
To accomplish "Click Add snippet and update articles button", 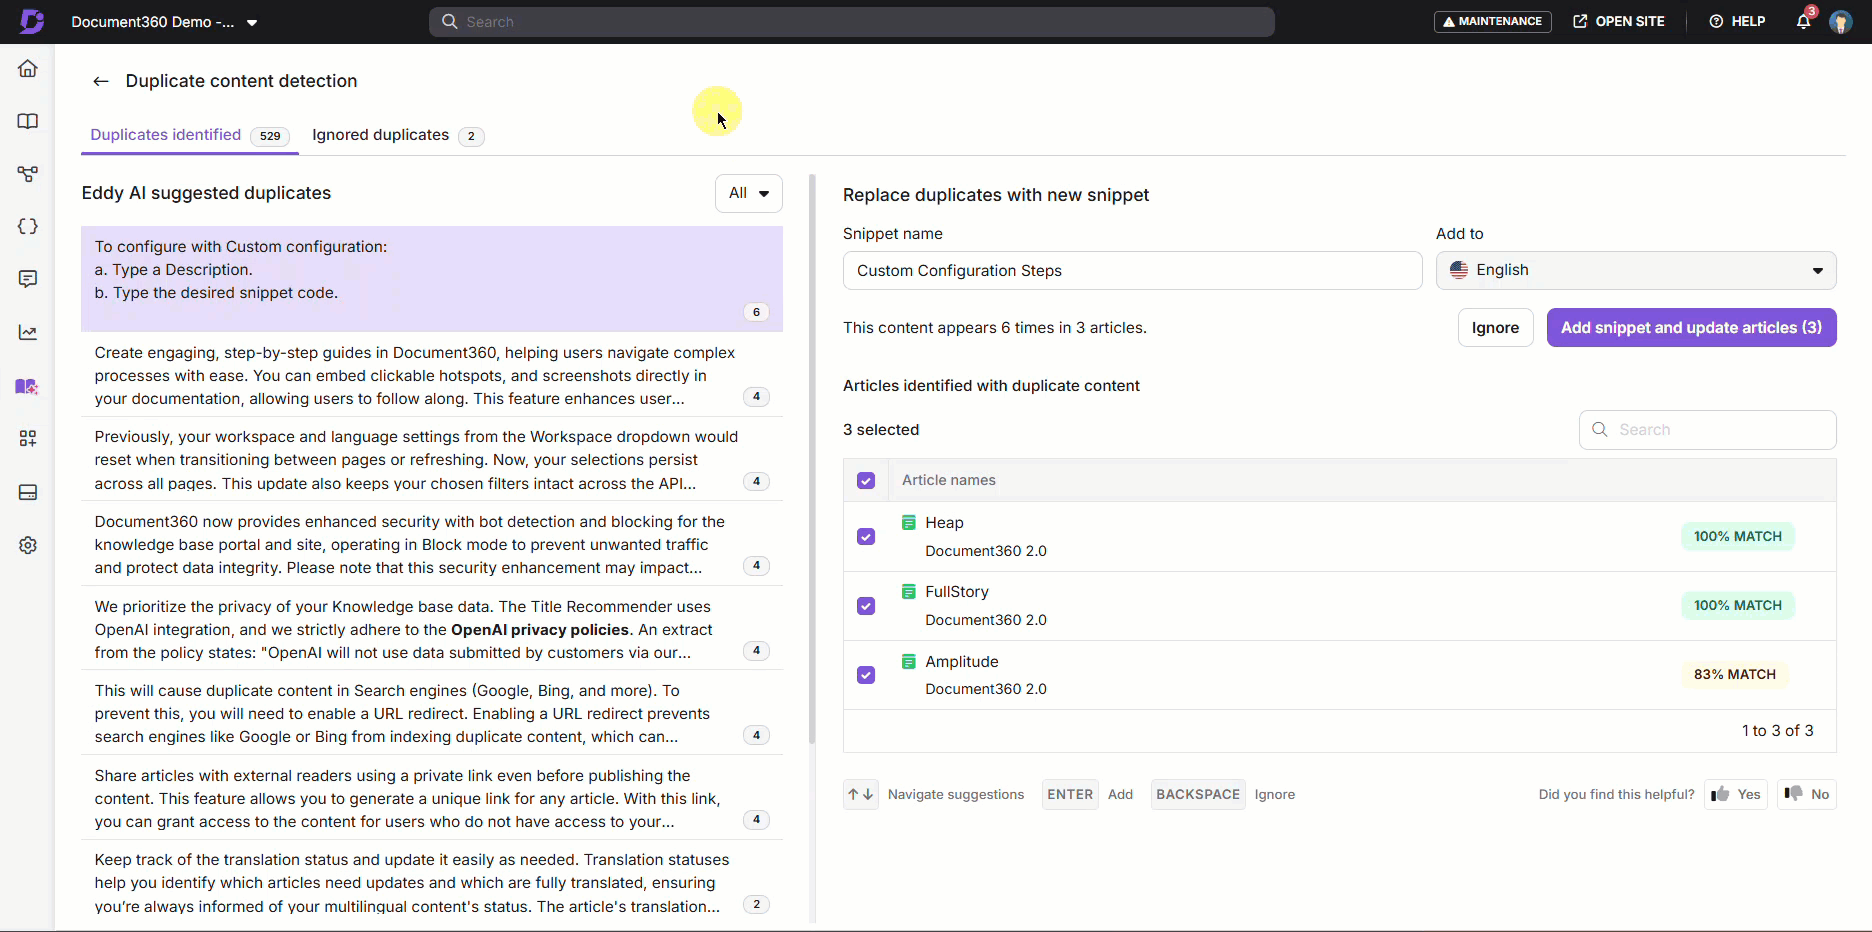I will 1690,328.
